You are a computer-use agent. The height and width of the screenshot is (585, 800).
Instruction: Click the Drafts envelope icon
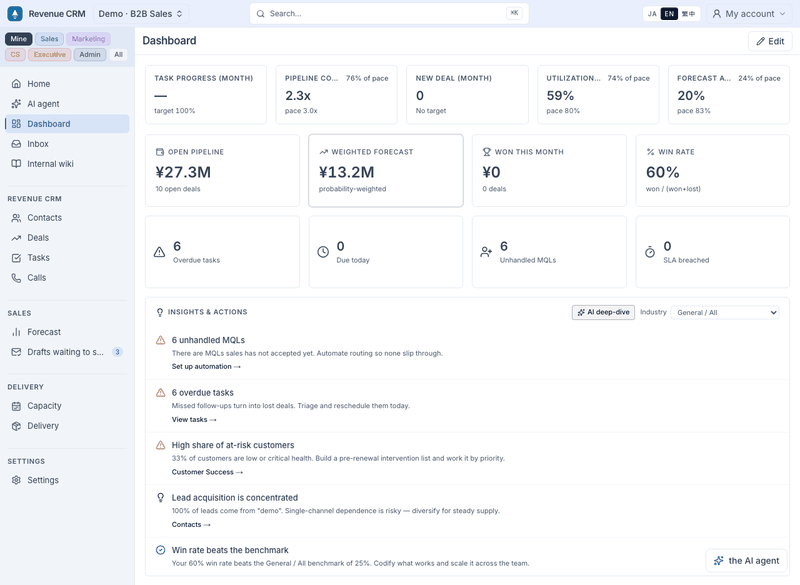click(16, 352)
